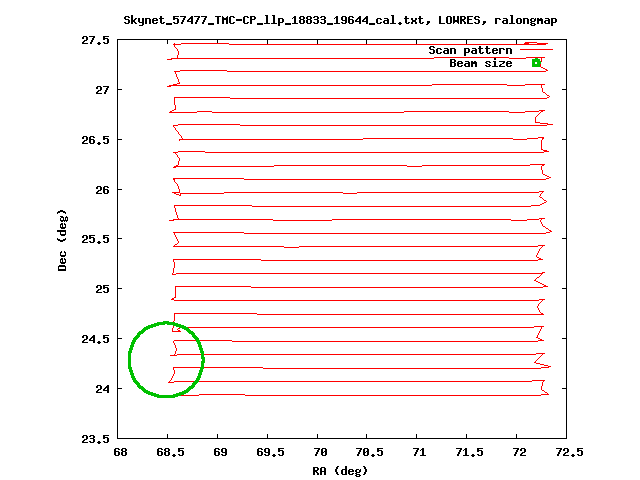Image resolution: width=640 pixels, height=480 pixels.
Task: Select the 'Beam size' legend label
Action: tap(481, 63)
